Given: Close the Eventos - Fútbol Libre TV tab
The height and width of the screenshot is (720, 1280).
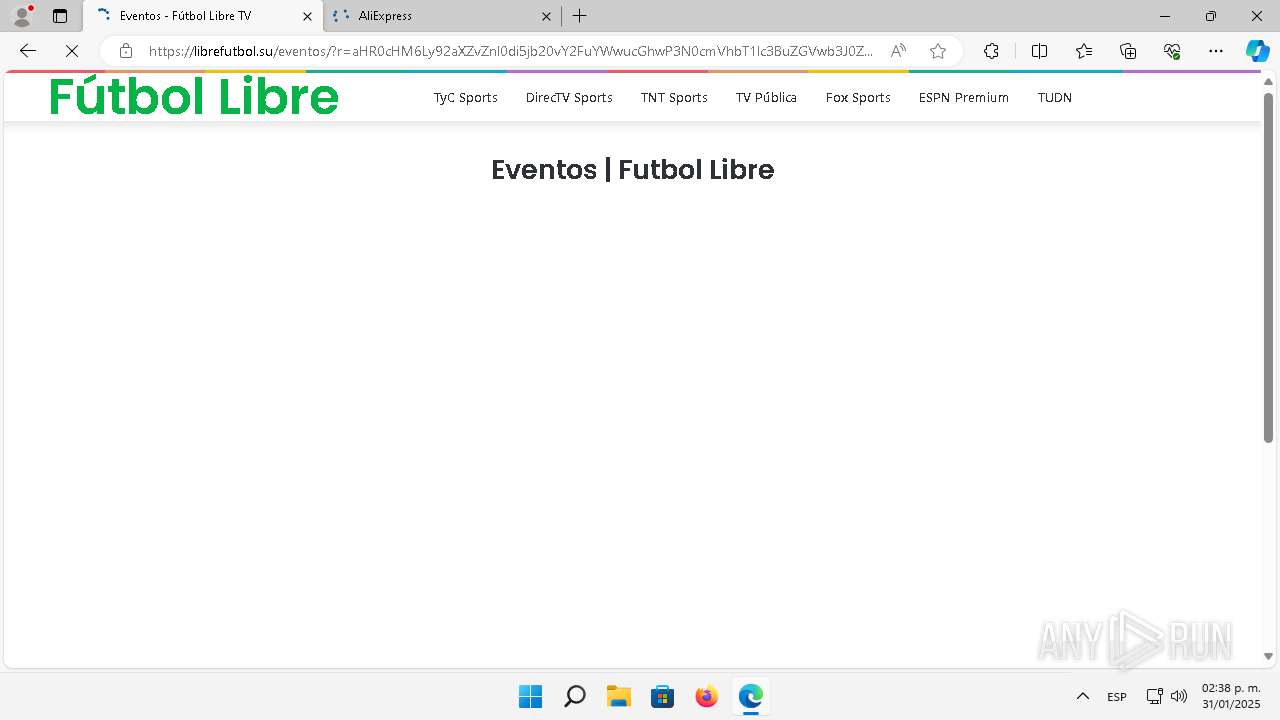Looking at the screenshot, I should click(307, 16).
